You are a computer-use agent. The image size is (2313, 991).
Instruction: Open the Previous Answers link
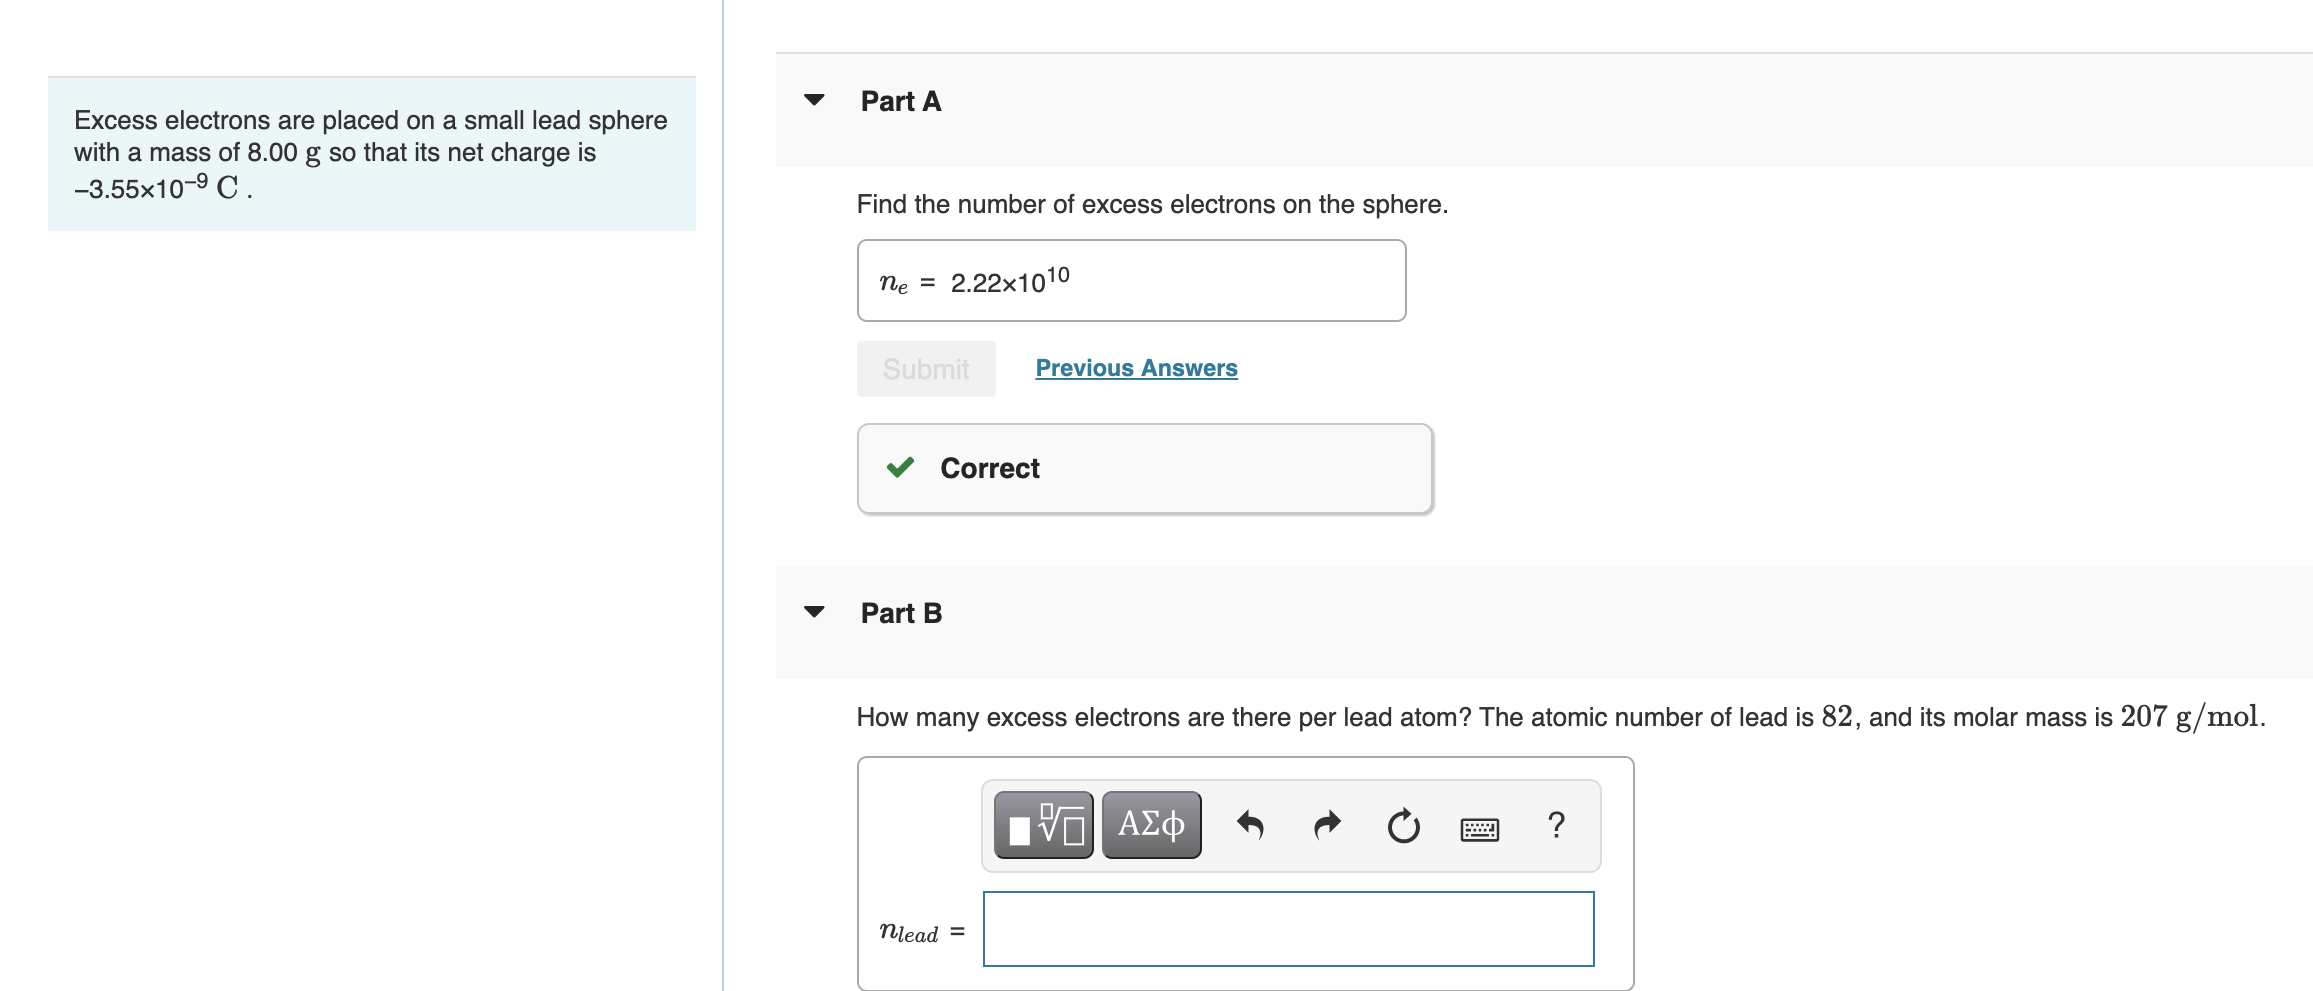1136,368
